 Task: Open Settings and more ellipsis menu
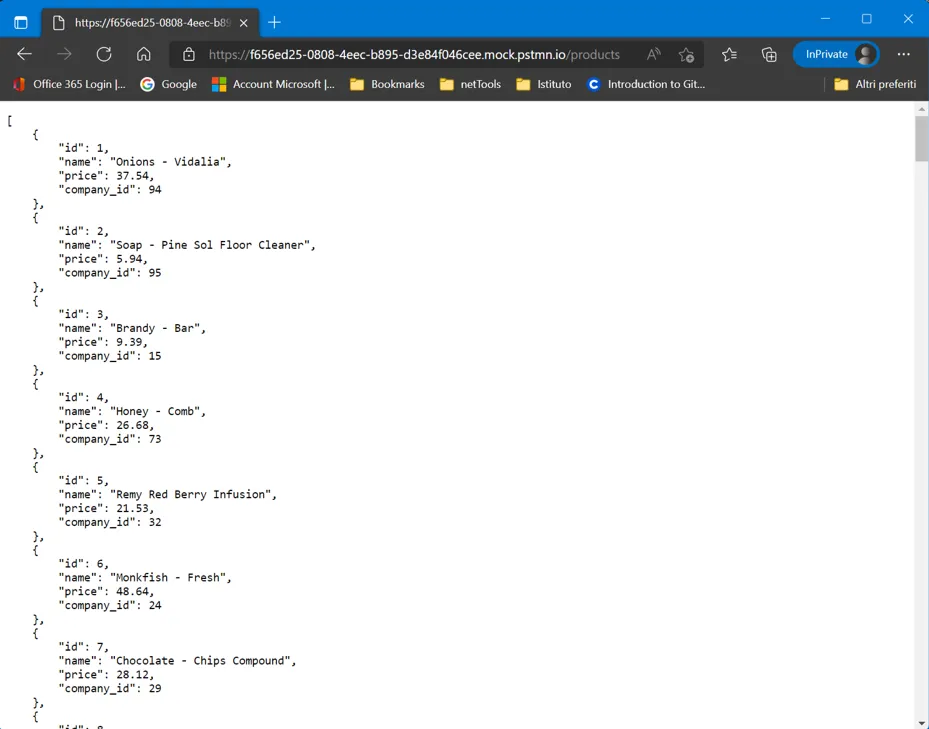click(x=904, y=55)
